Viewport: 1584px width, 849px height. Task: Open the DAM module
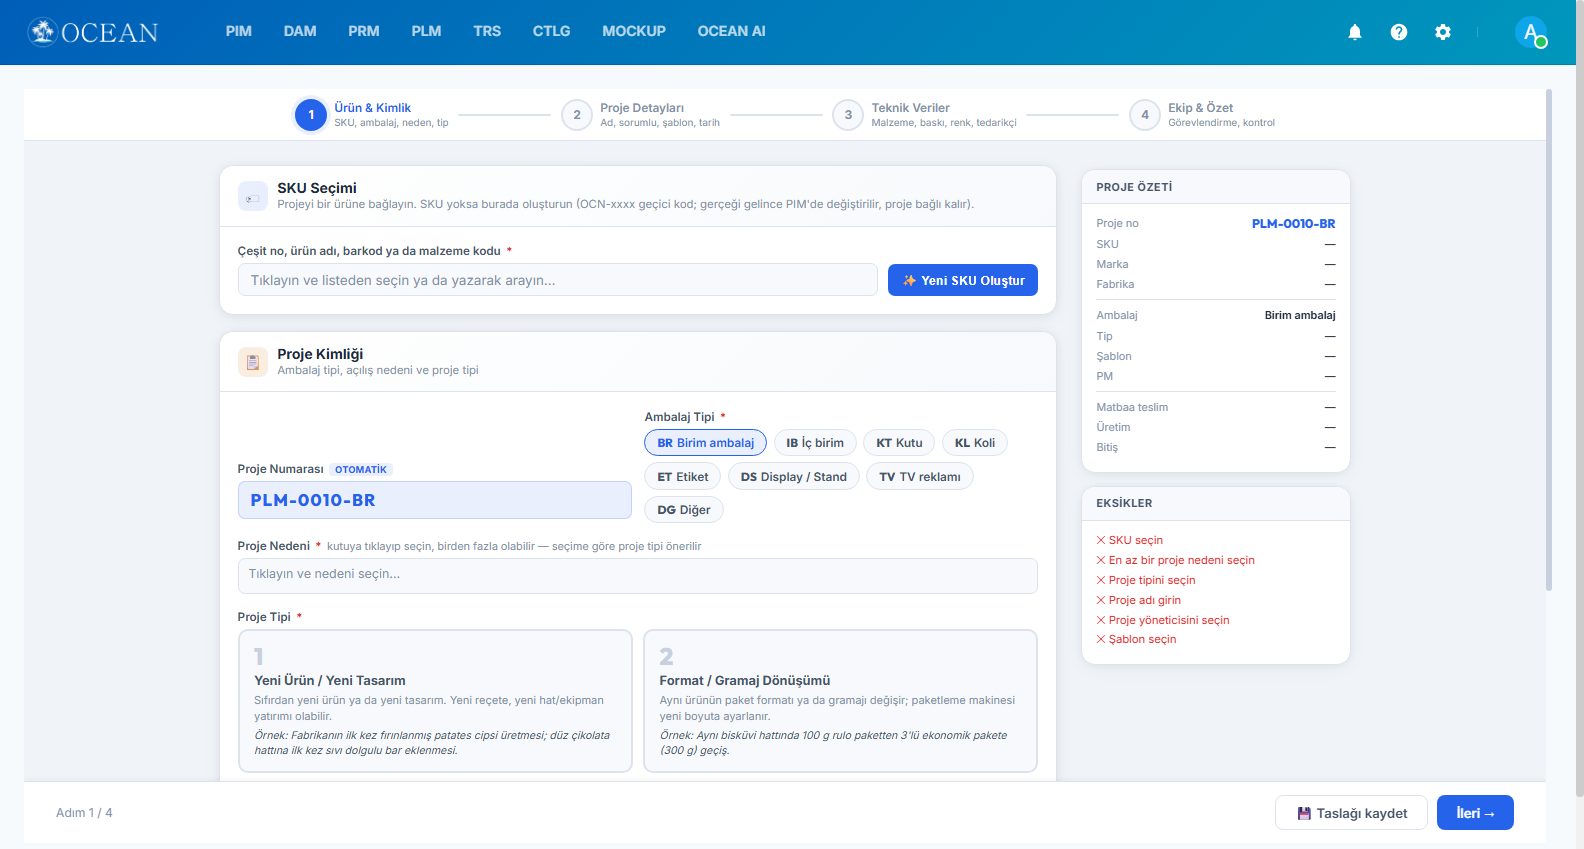[x=300, y=31]
